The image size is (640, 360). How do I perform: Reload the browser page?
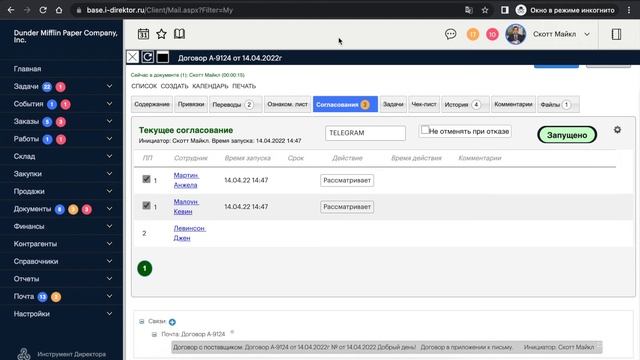coord(43,10)
